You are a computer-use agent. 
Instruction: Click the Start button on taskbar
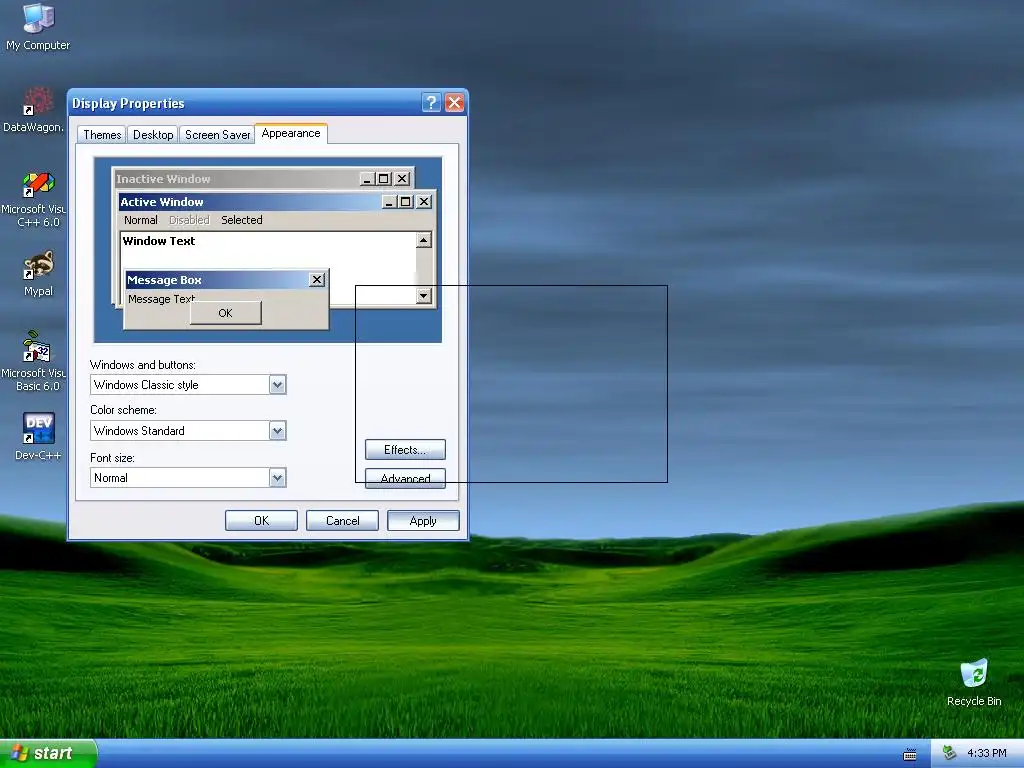point(48,753)
